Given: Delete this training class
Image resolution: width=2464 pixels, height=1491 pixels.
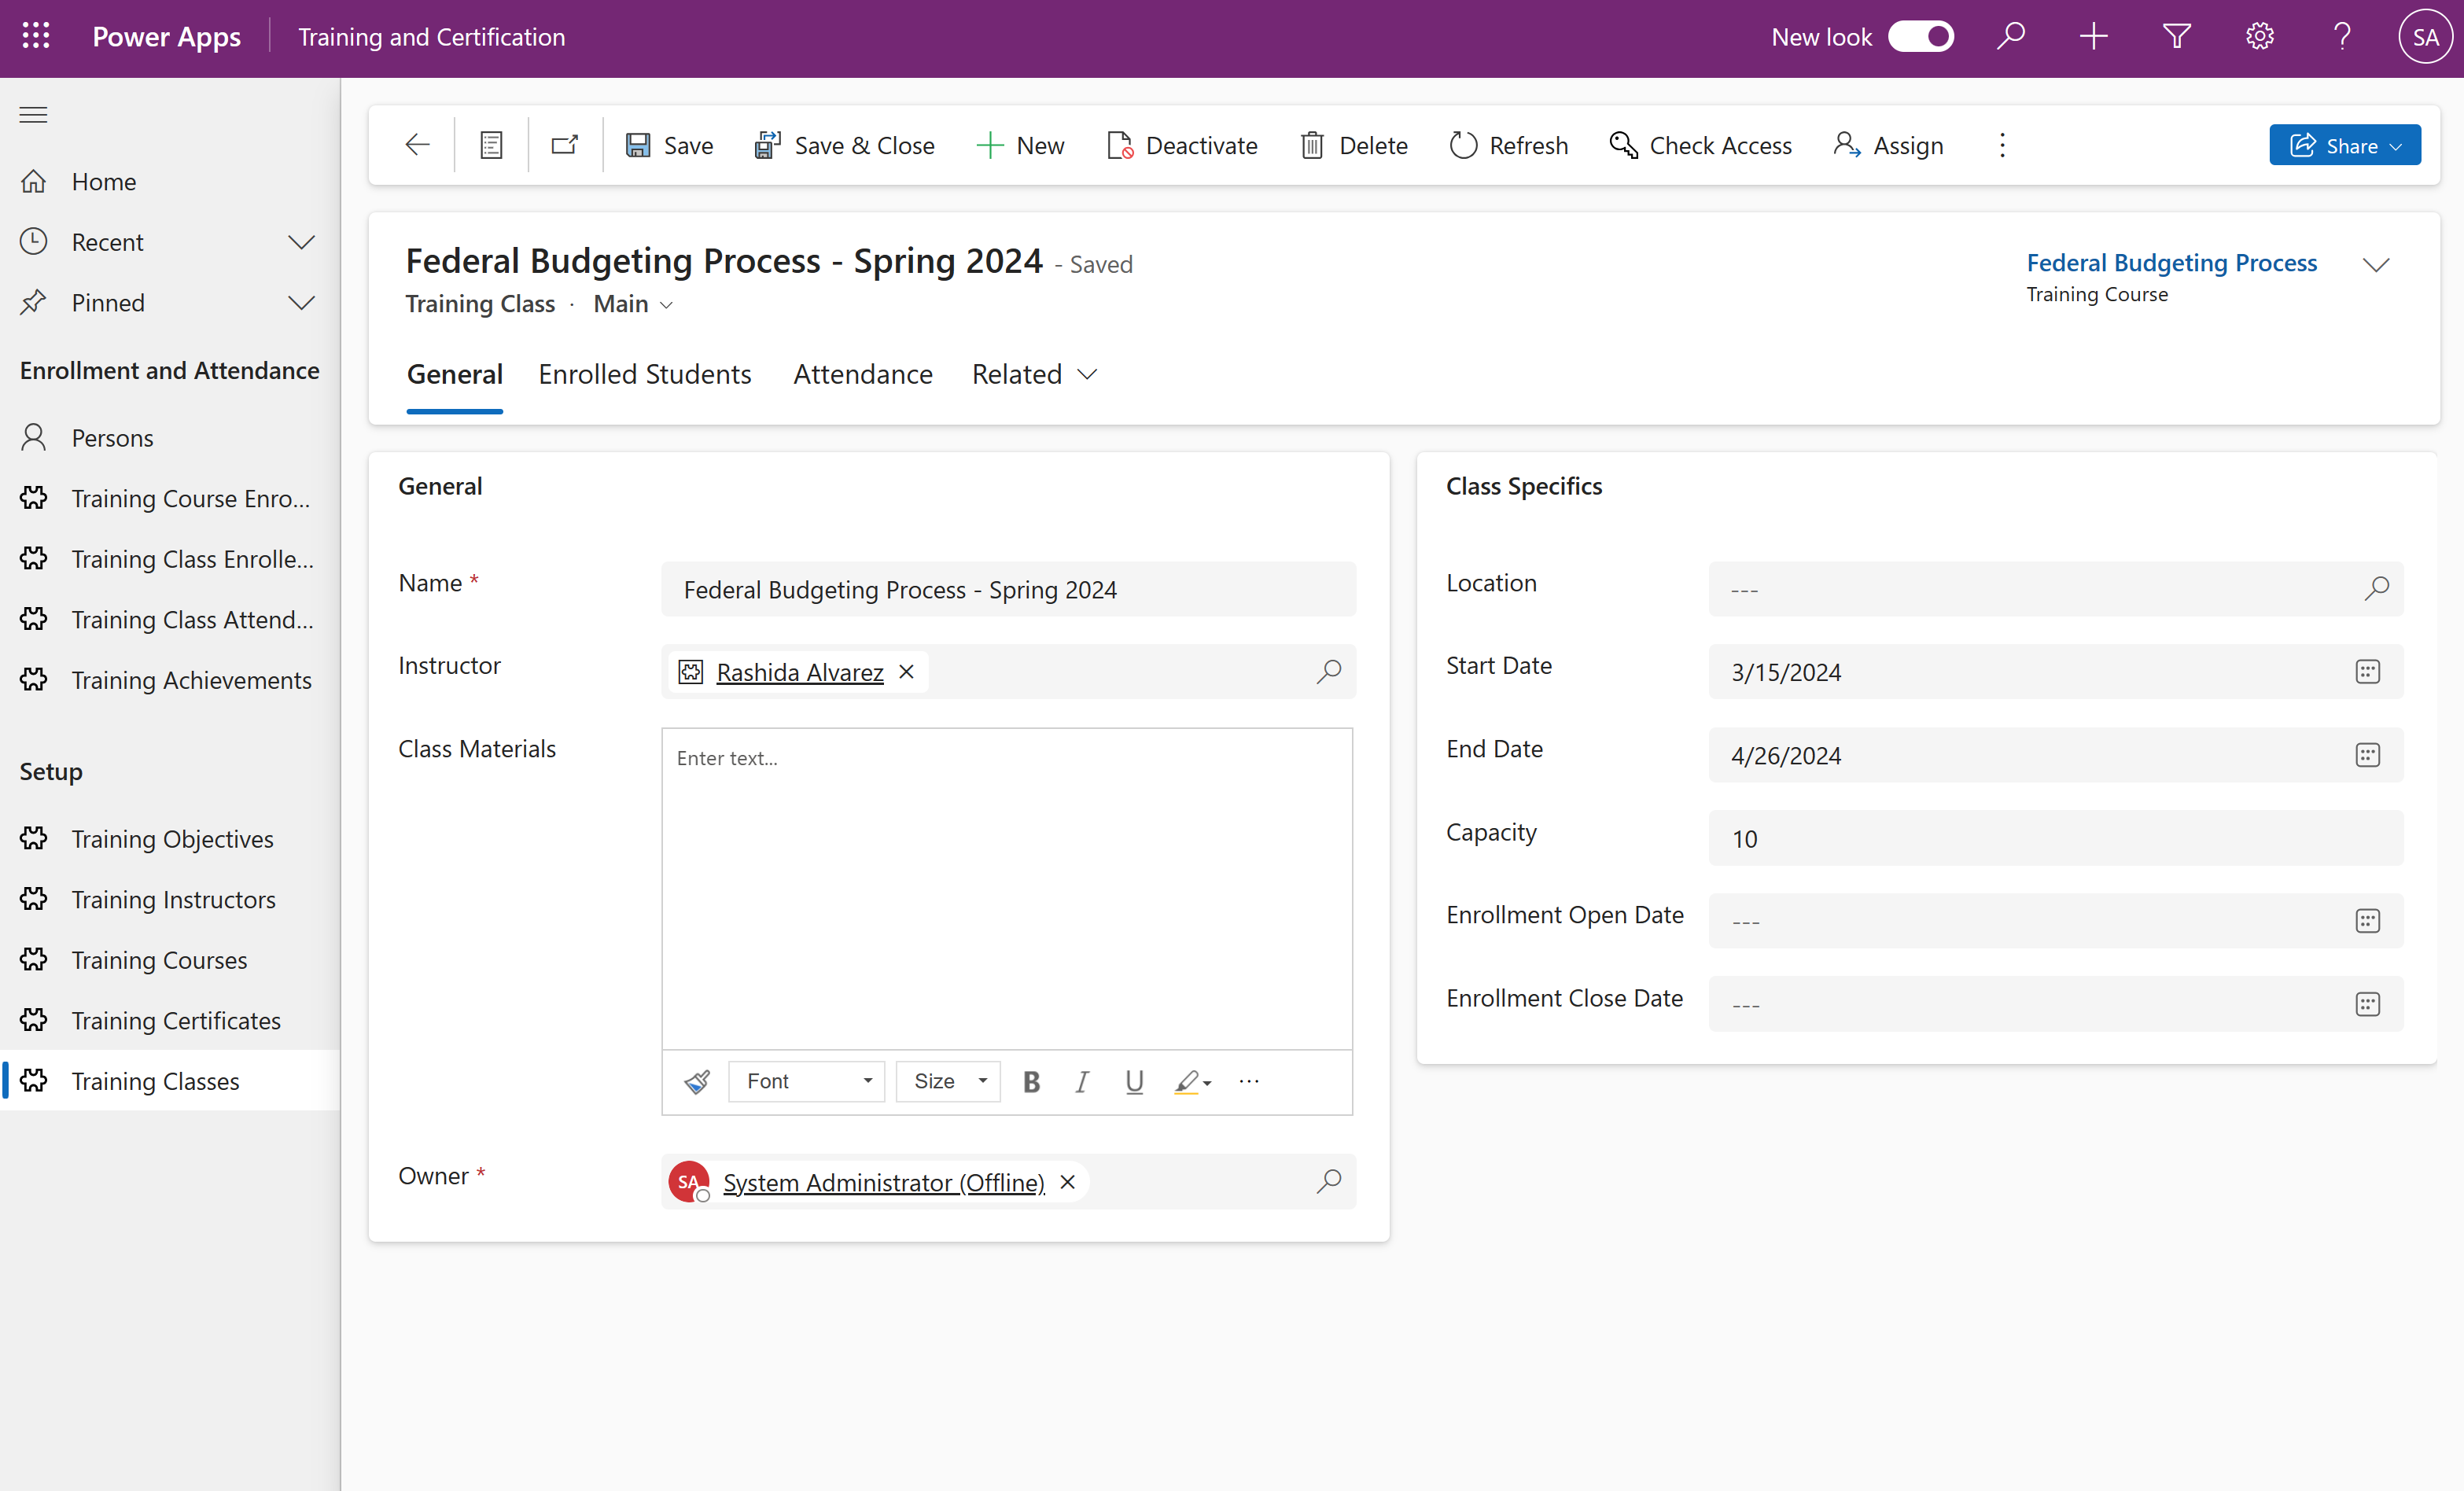Looking at the screenshot, I should click(x=1354, y=145).
